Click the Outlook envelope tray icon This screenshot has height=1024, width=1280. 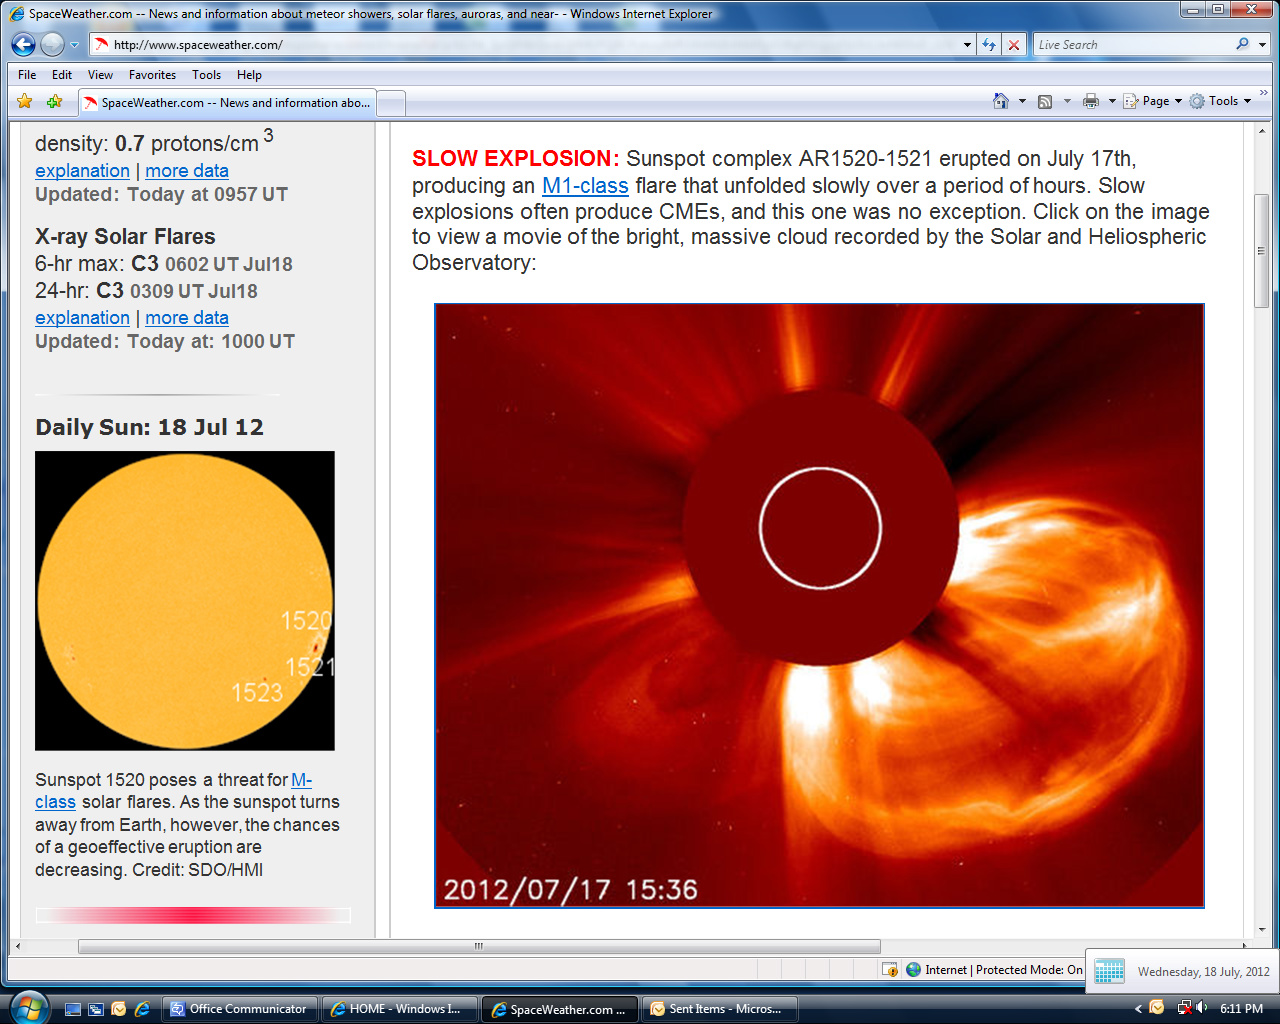click(x=1157, y=1008)
